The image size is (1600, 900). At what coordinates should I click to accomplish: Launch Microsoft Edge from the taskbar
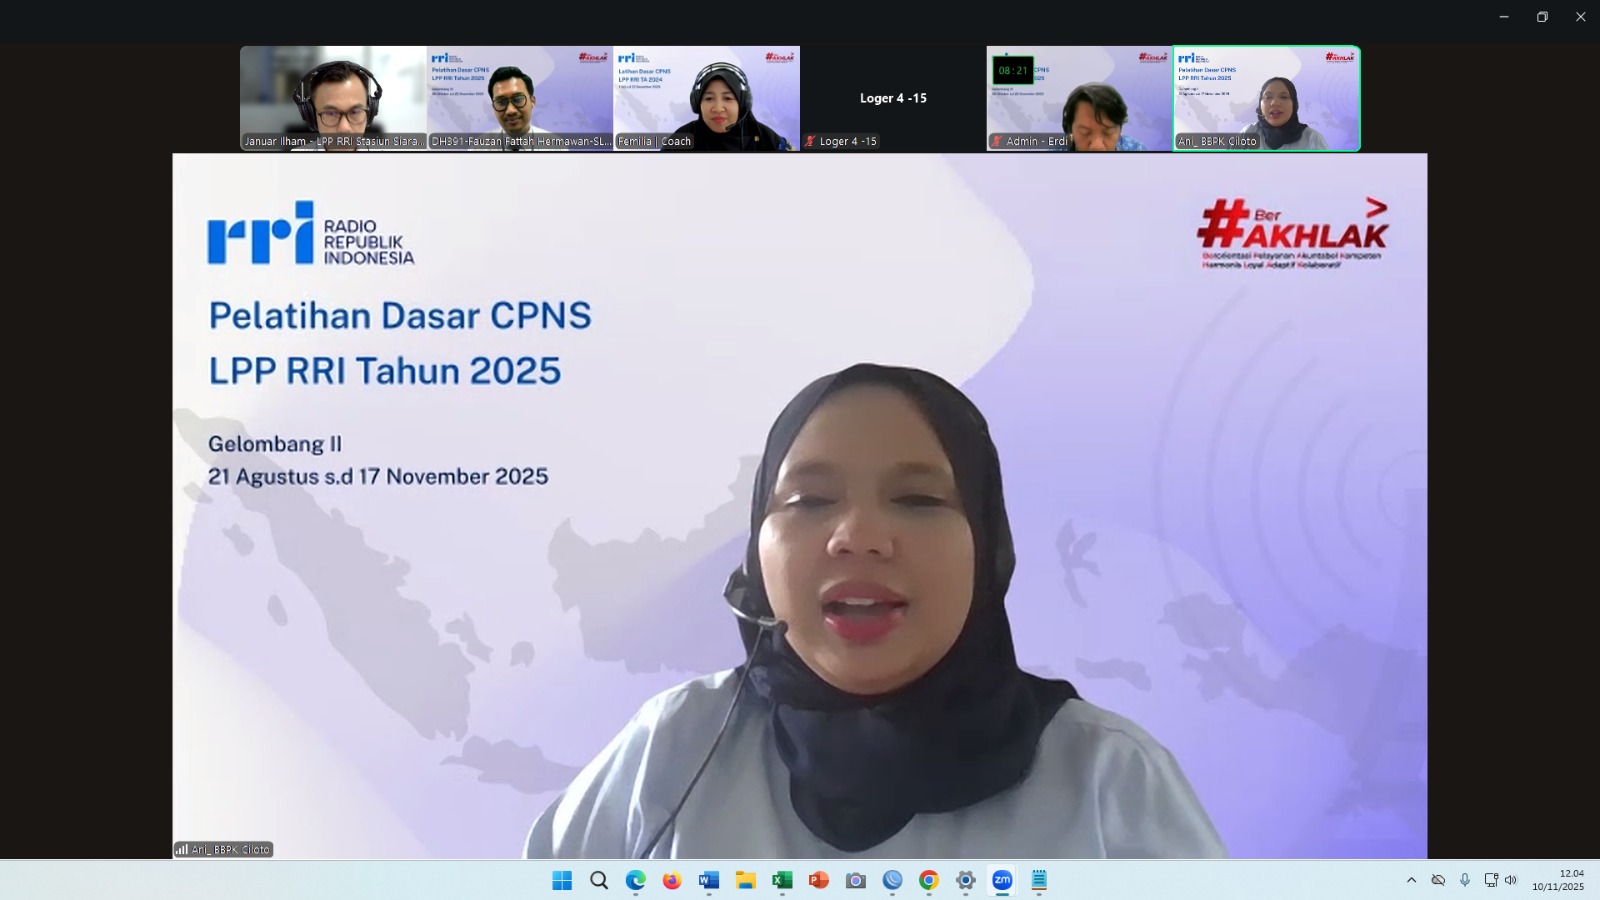(636, 880)
